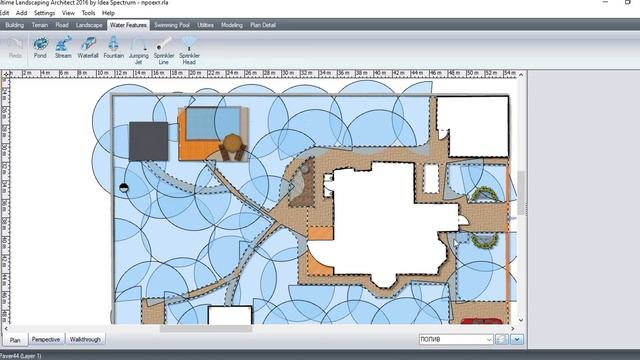
Task: Click the half-black circle marker on plan
Action: point(124,188)
